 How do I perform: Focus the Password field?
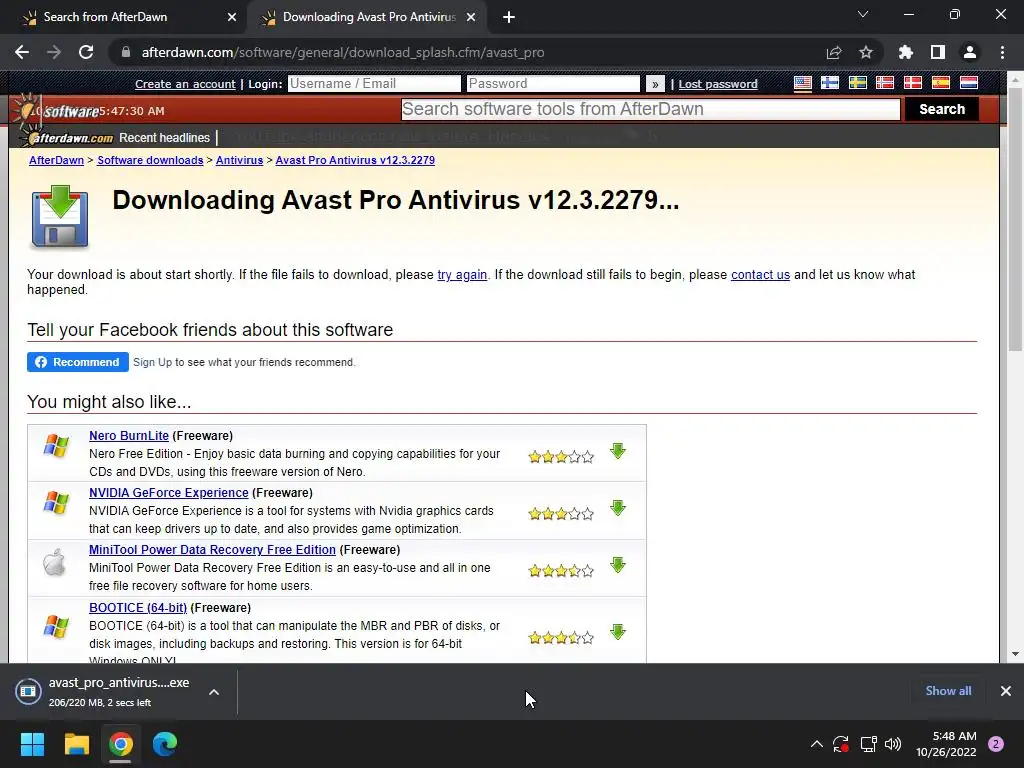pos(553,84)
